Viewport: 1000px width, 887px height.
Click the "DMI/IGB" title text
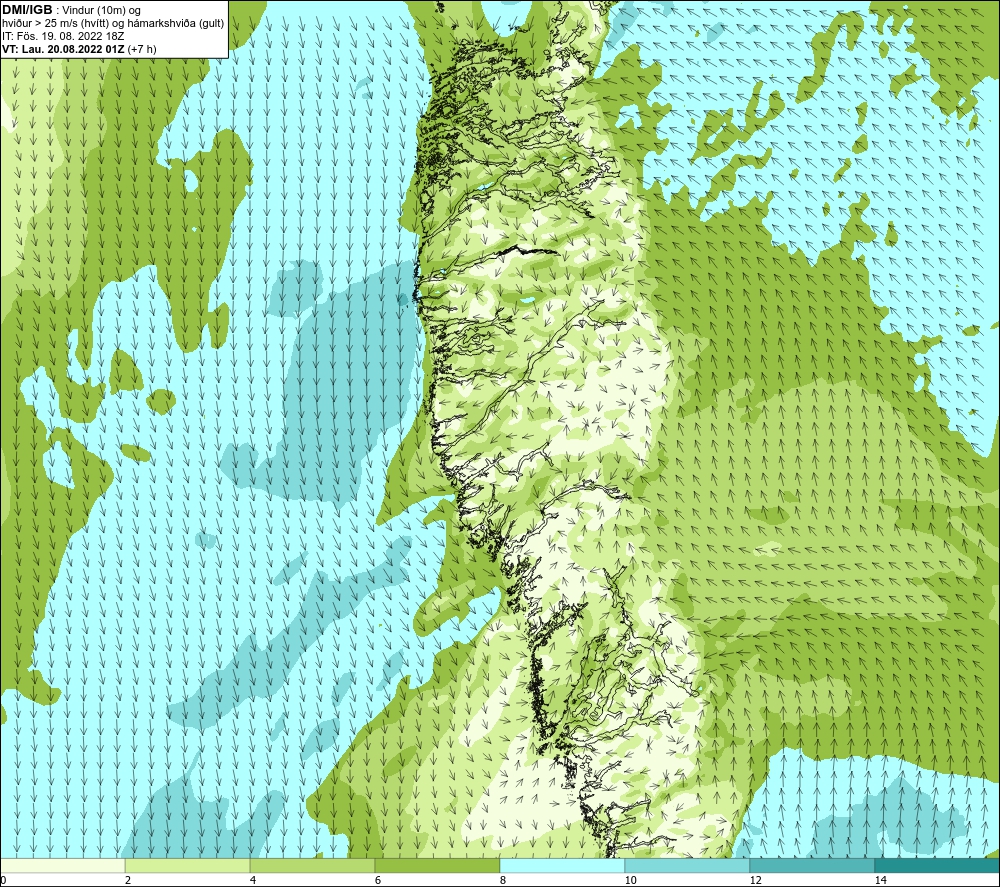pyautogui.click(x=27, y=10)
